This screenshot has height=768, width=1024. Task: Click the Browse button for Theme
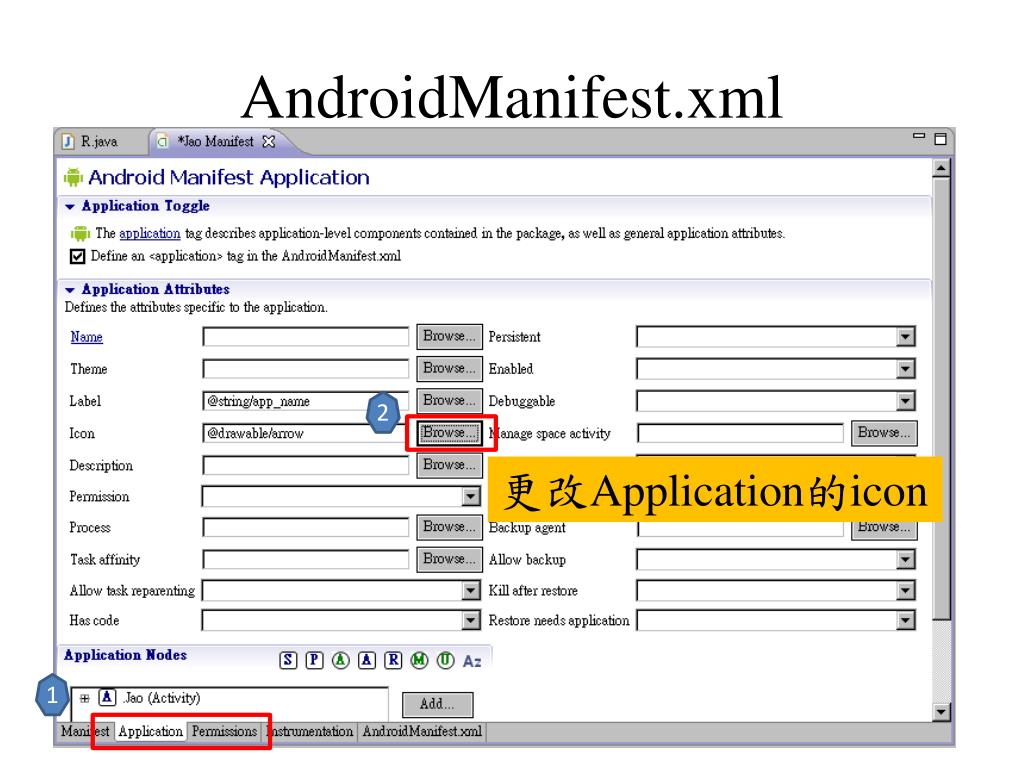449,368
